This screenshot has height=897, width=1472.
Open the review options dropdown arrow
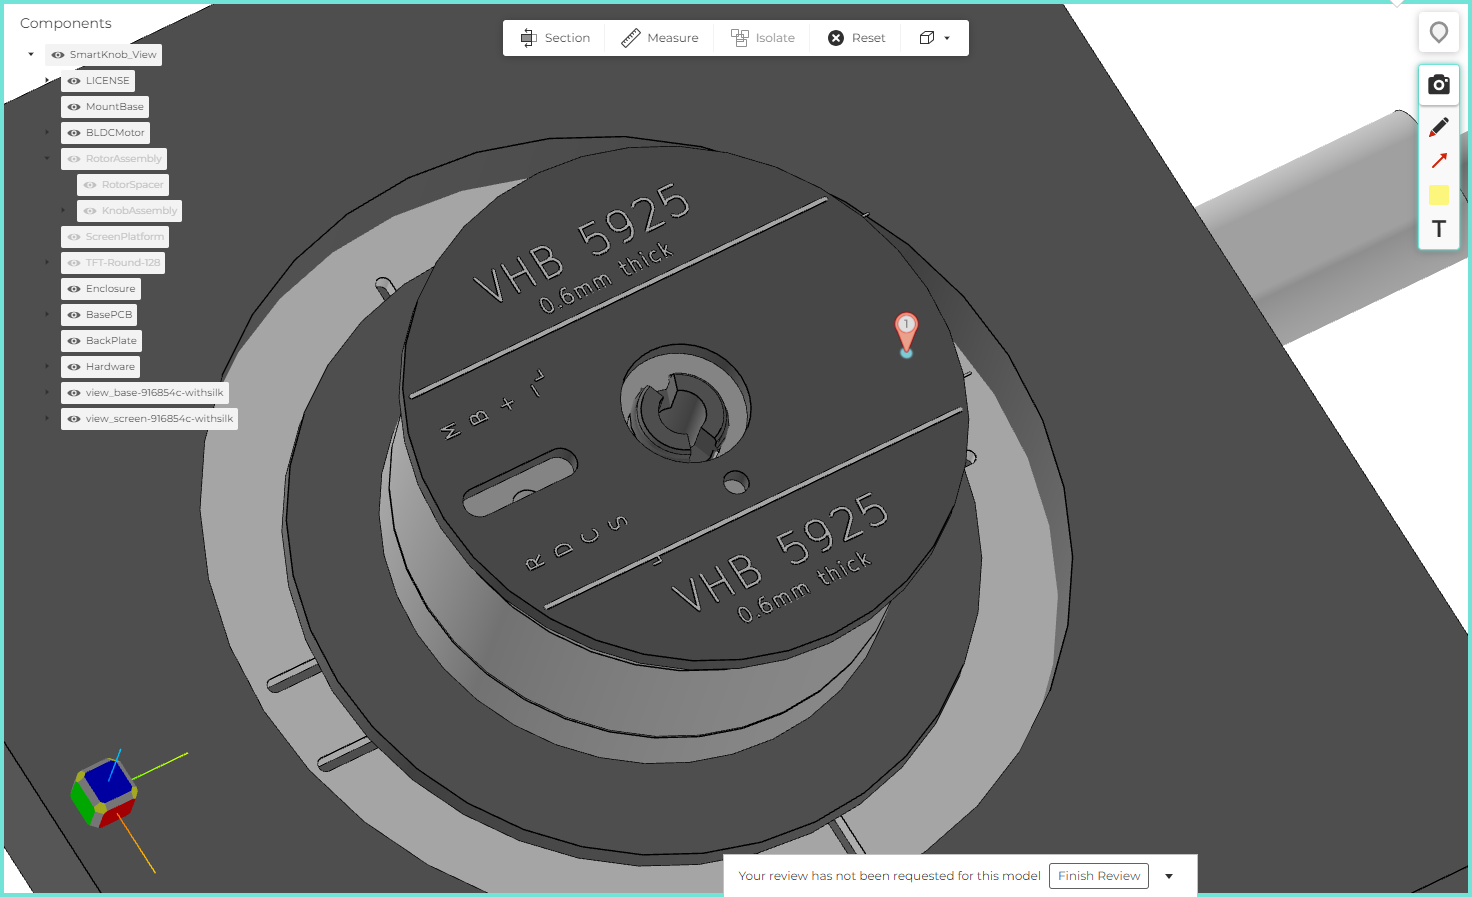[x=1169, y=876]
